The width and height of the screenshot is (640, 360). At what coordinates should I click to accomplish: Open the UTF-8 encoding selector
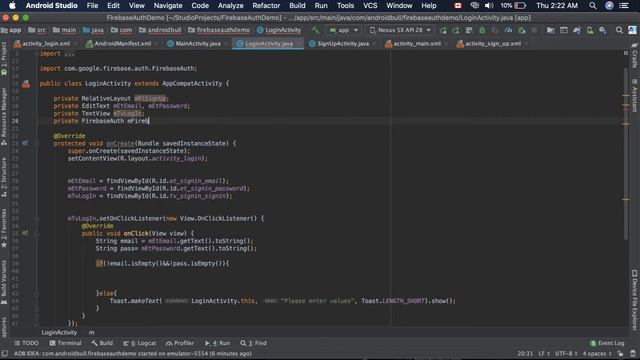coord(566,353)
